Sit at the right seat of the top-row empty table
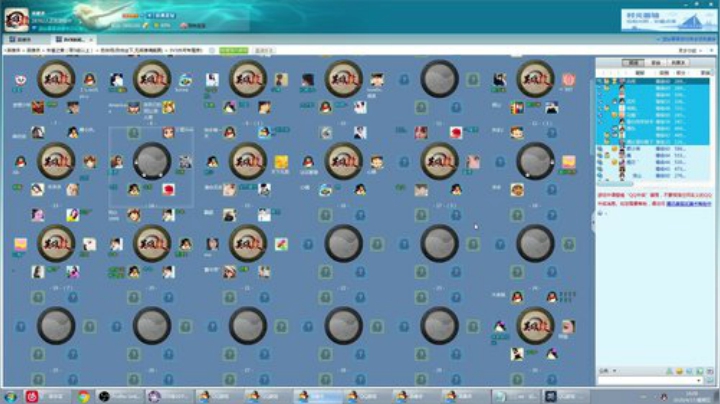The image size is (720, 404). [x=473, y=79]
